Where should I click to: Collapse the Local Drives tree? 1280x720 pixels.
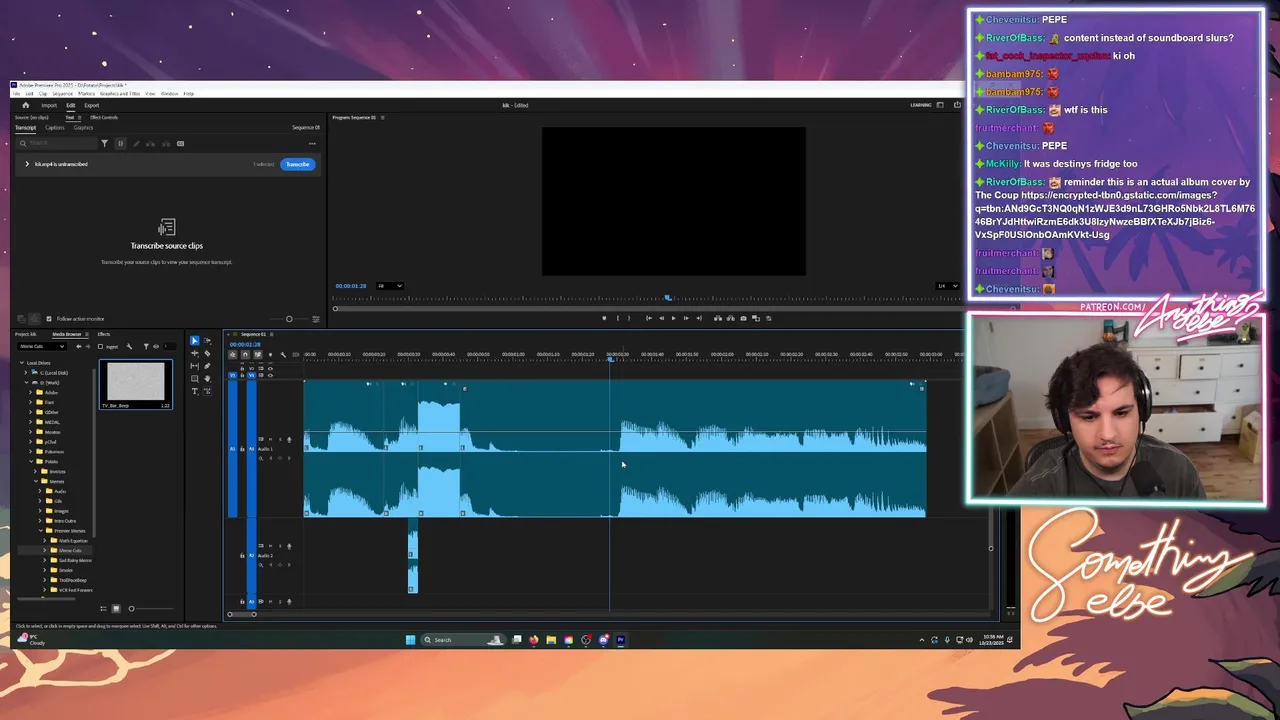(x=22, y=363)
